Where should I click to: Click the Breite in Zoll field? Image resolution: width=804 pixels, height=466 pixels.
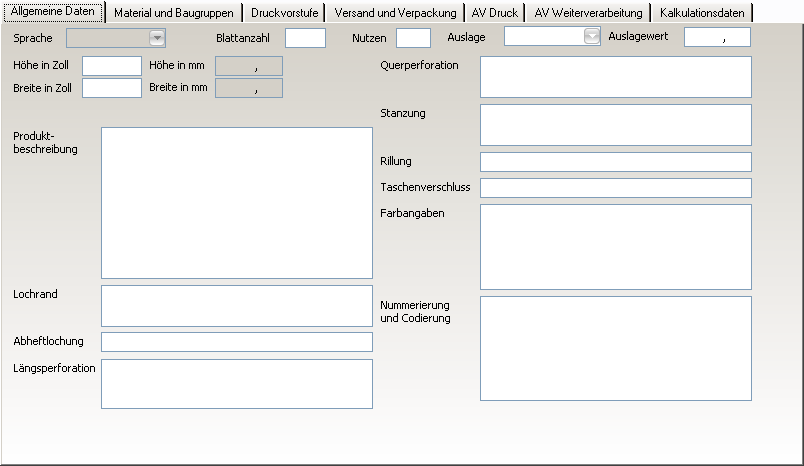(x=112, y=88)
